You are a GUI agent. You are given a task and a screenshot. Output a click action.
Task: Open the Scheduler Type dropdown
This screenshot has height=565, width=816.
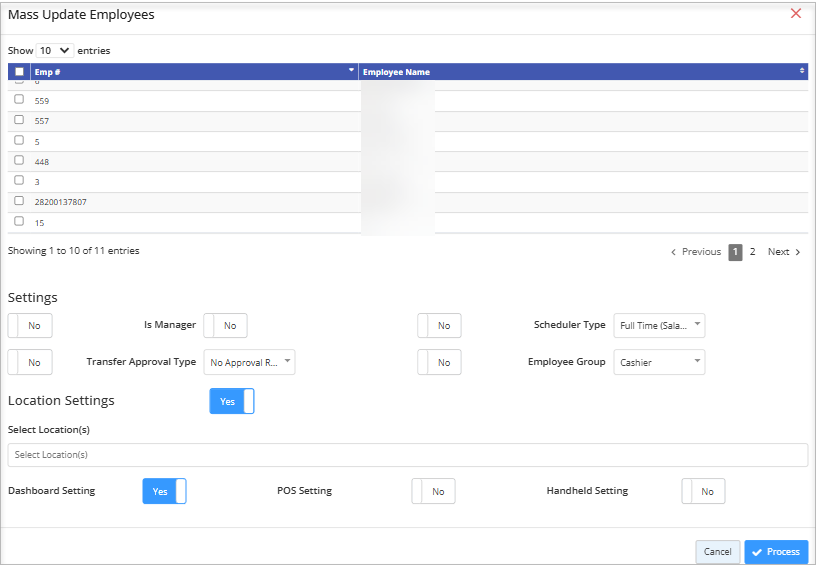click(x=659, y=326)
